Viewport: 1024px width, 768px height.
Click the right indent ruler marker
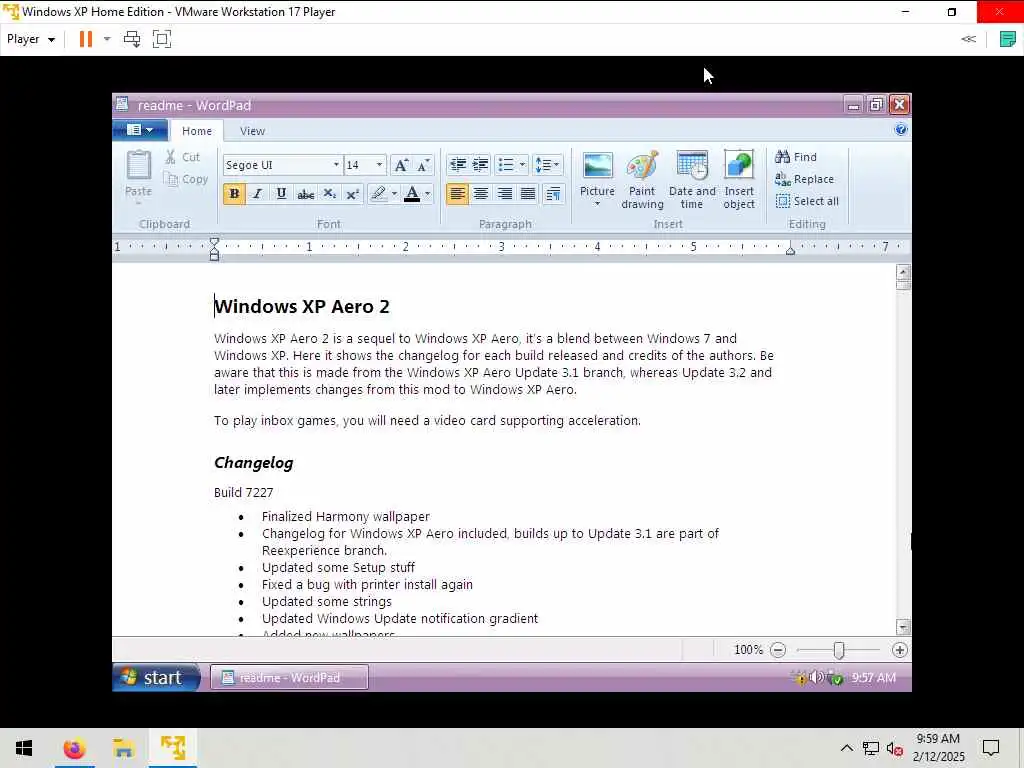[790, 249]
